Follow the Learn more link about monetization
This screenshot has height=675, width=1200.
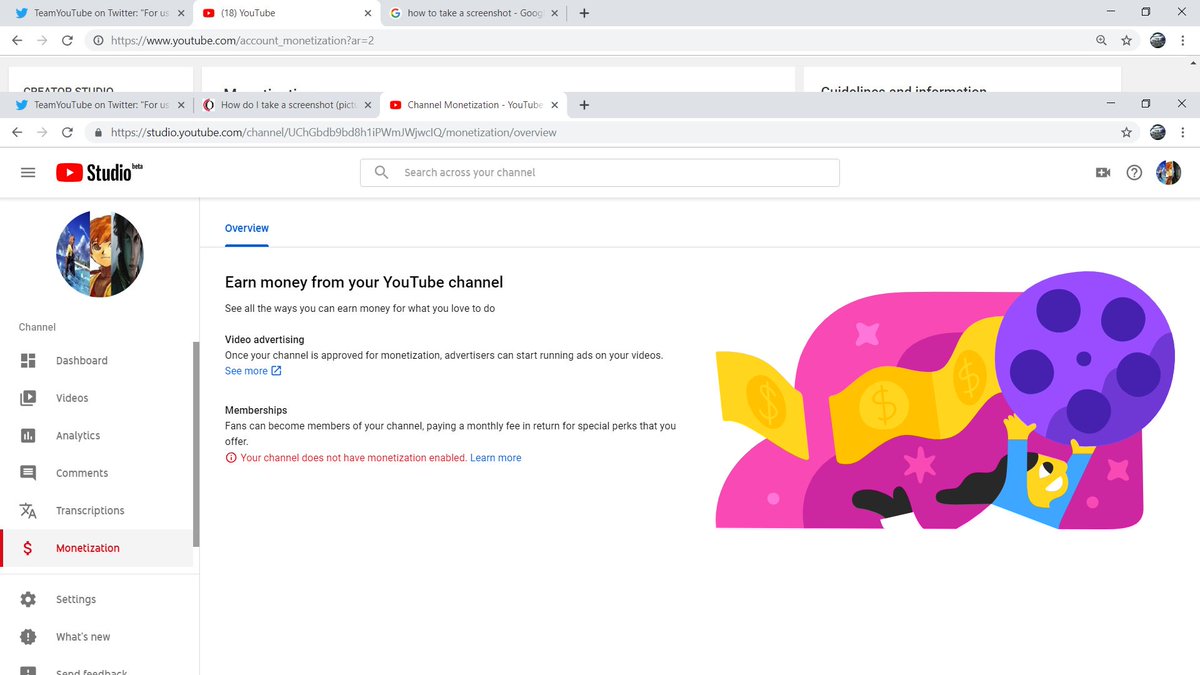tap(496, 458)
